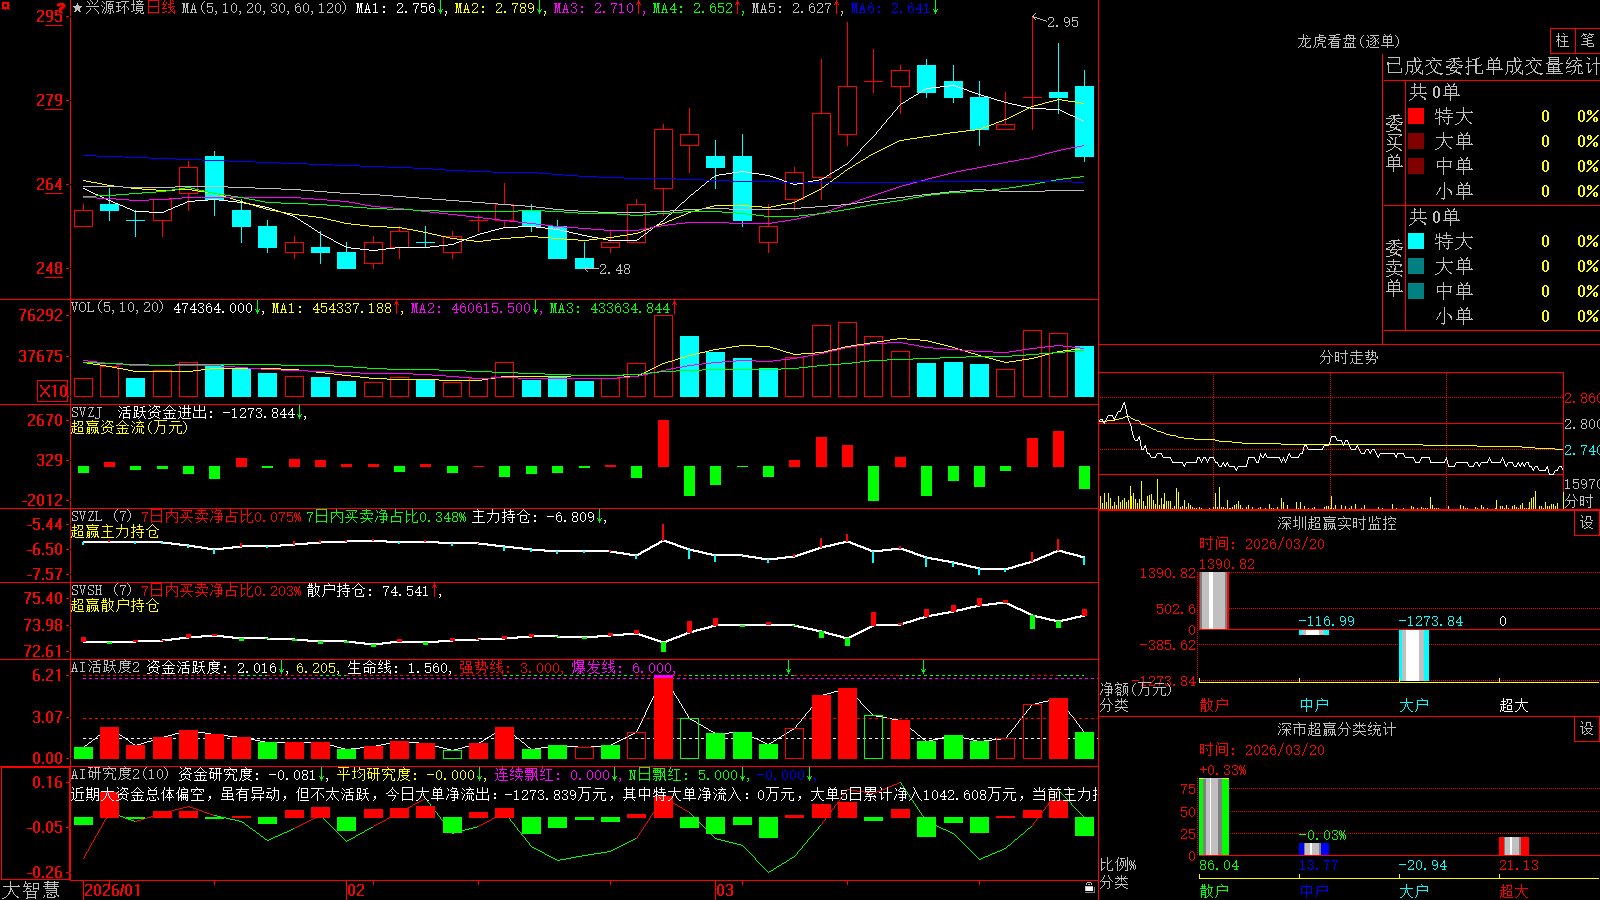Image resolution: width=1600 pixels, height=900 pixels.
Task: Click the 大智慧 logo at bottom left
Action: click(31, 890)
